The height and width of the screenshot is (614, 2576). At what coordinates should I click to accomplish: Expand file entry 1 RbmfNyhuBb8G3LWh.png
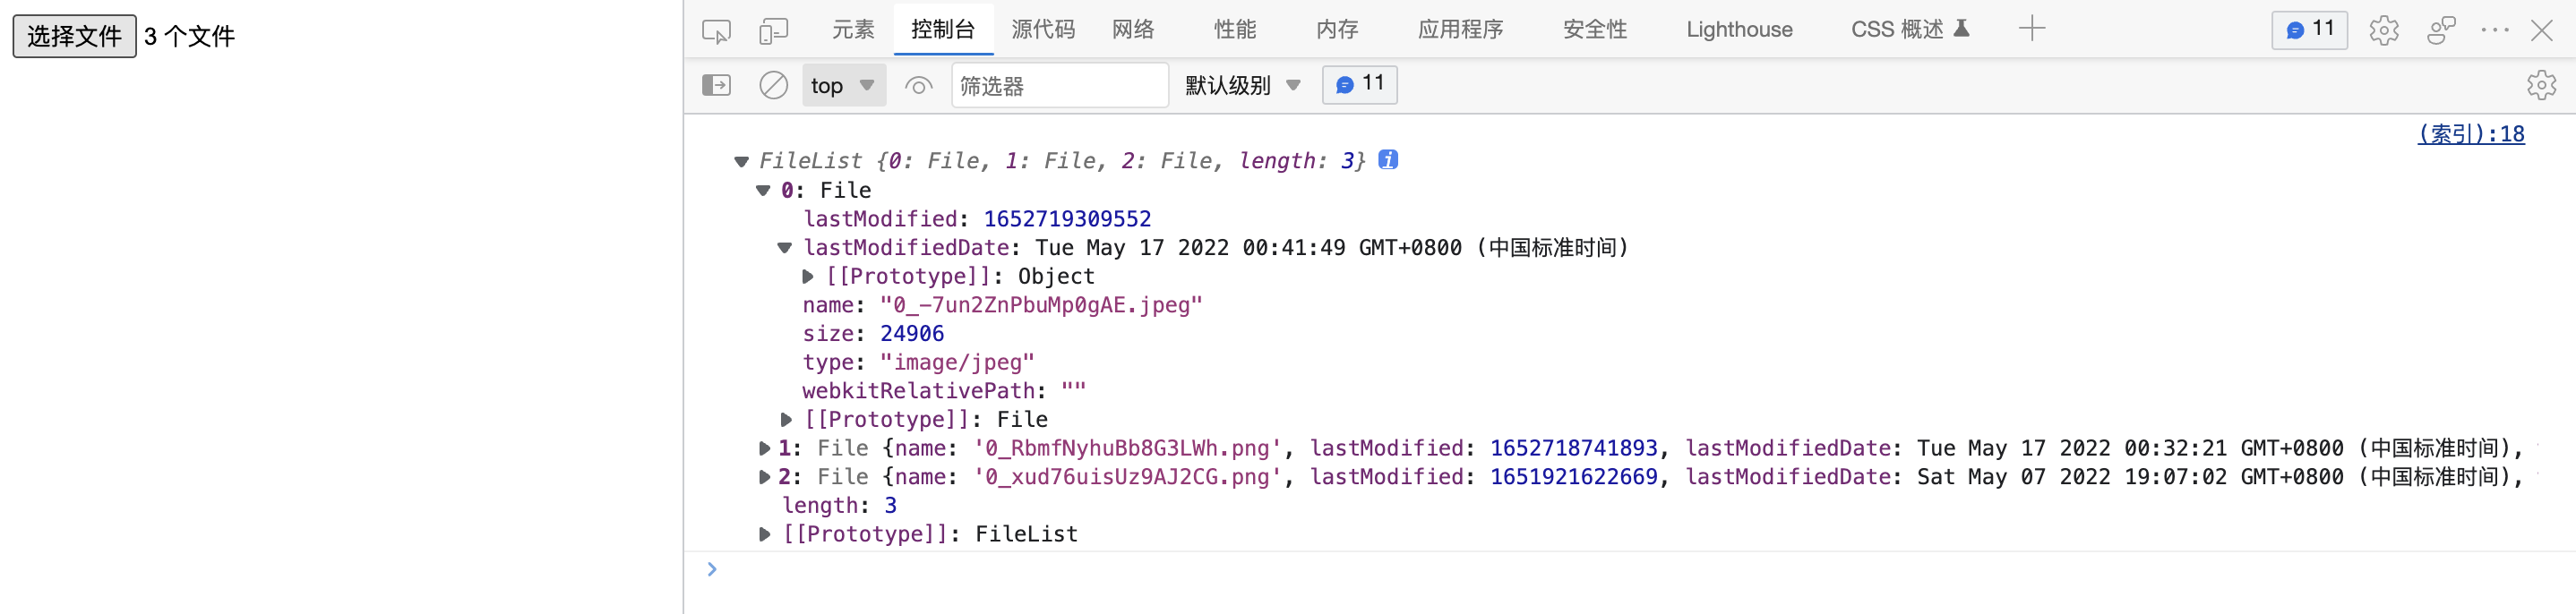[764, 448]
